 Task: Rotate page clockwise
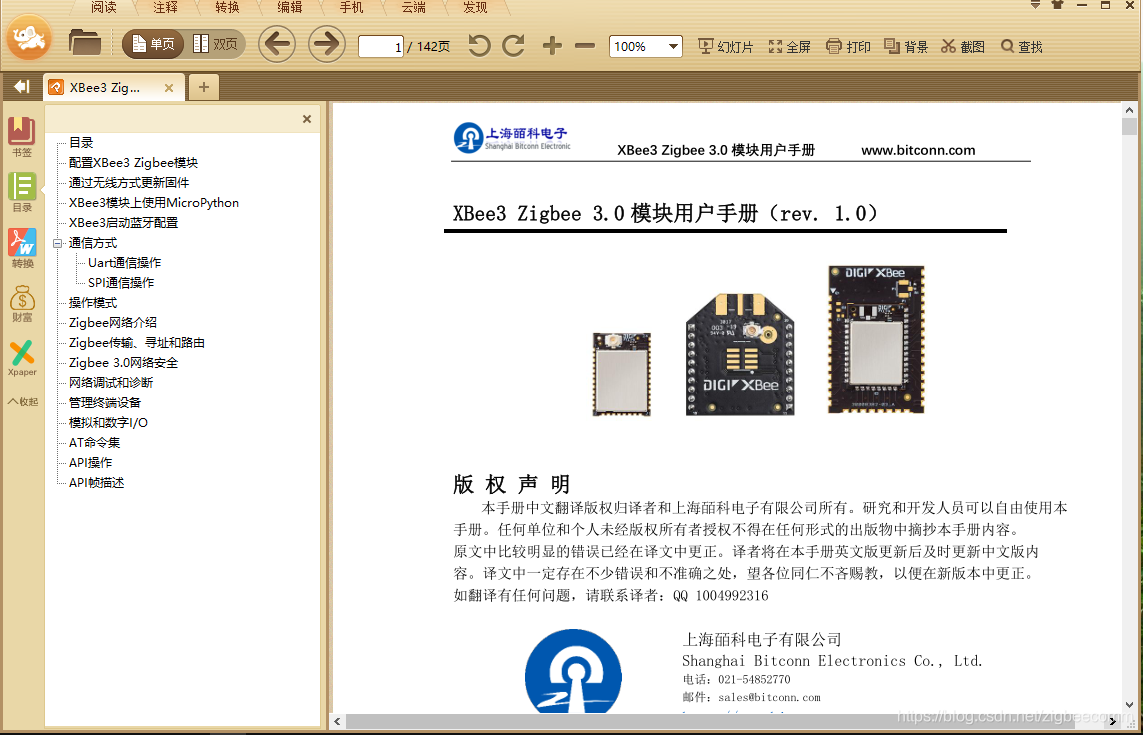pyautogui.click(x=514, y=46)
